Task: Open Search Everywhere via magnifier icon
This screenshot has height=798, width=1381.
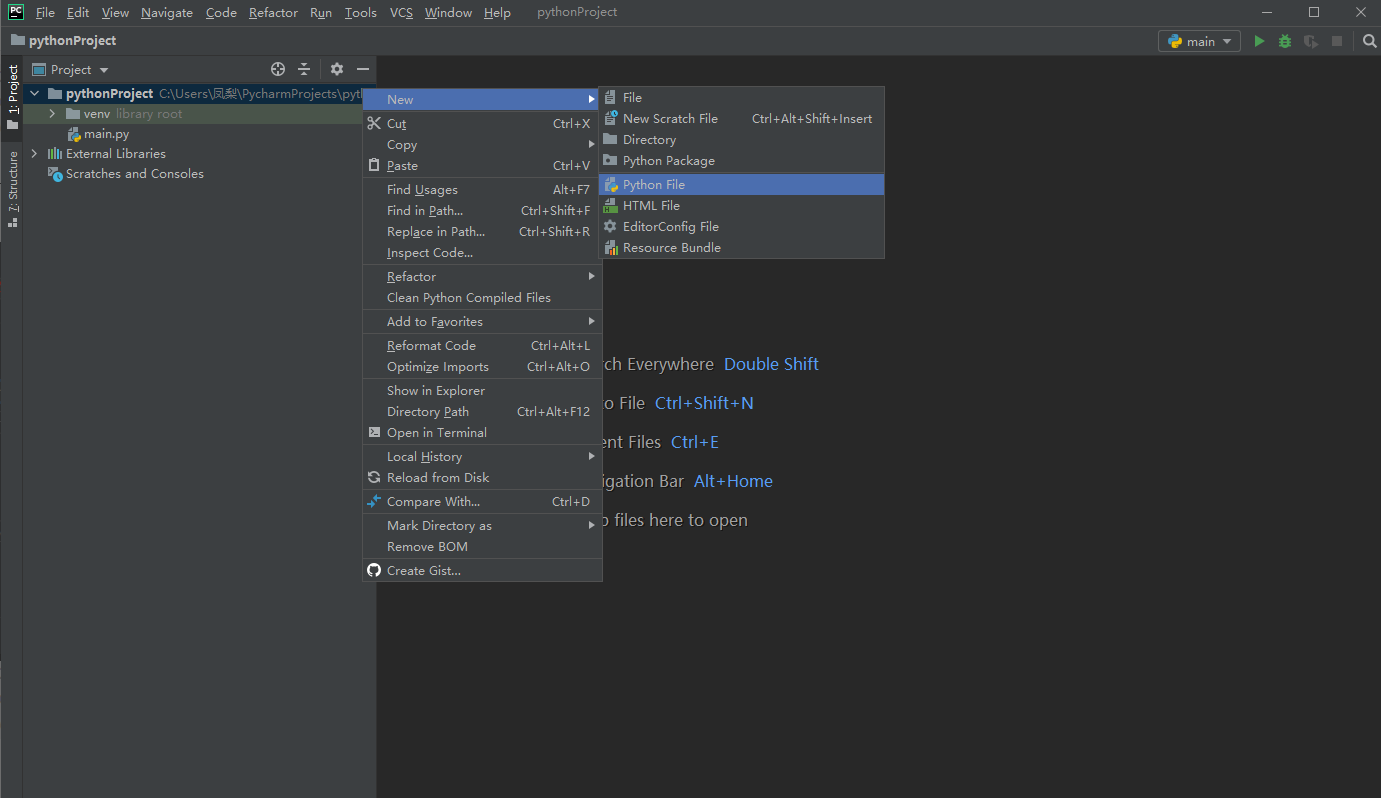Action: tap(1368, 41)
